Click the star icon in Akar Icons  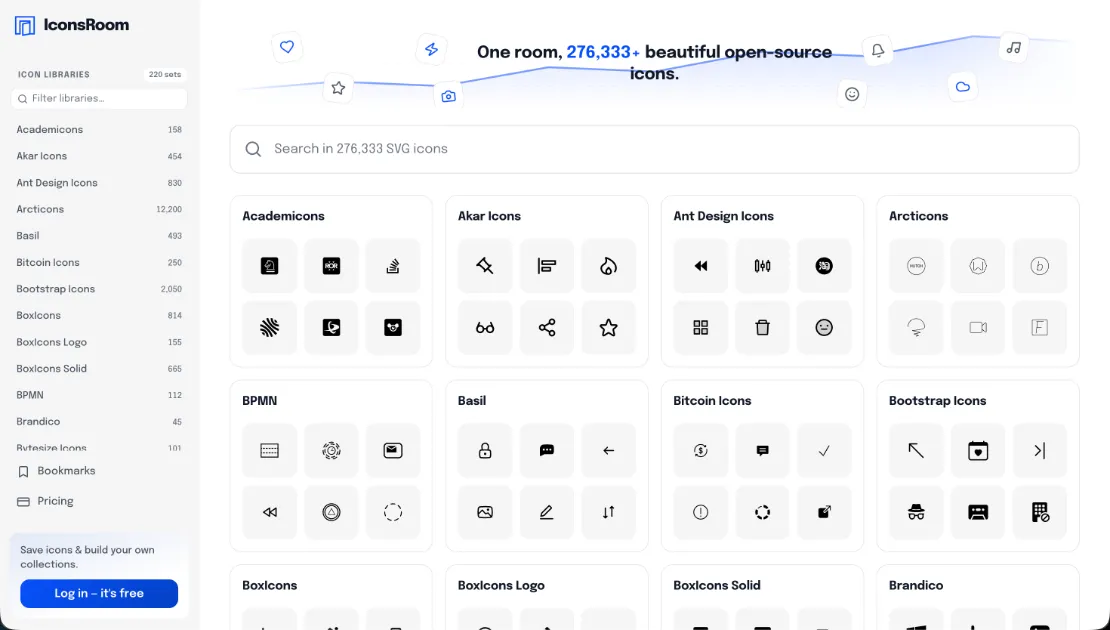(x=608, y=328)
